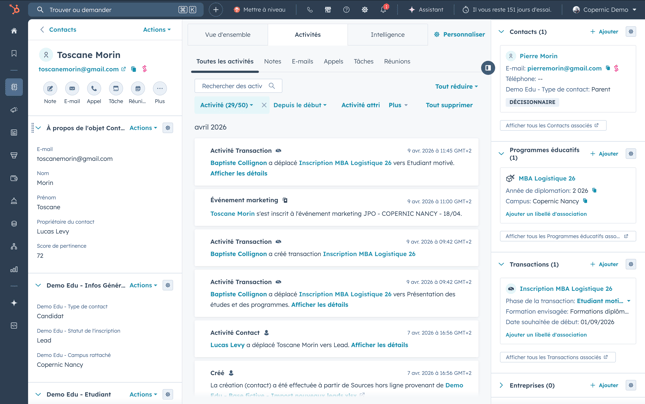The width and height of the screenshot is (645, 404).
Task: Open settings gear for Transactions (1) card
Action: click(x=631, y=264)
